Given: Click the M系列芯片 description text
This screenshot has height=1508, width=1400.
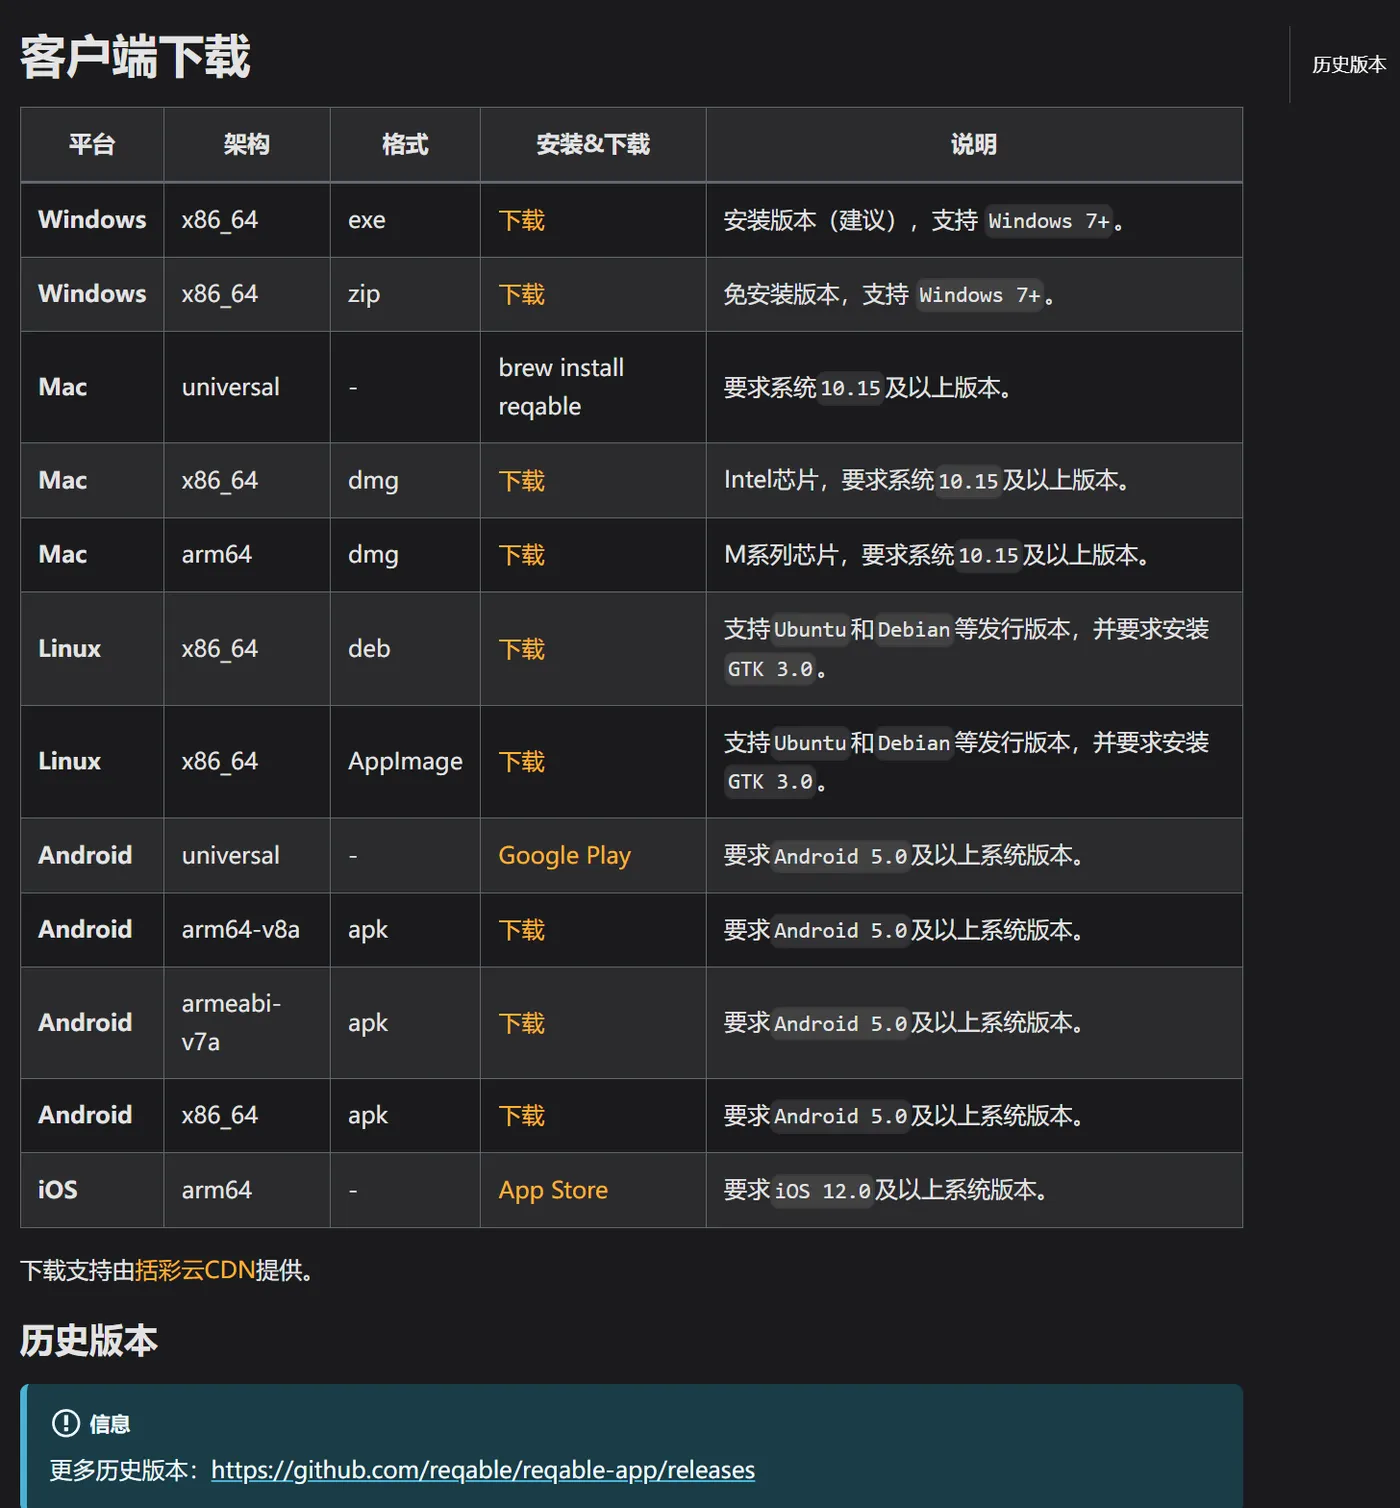Looking at the screenshot, I should (x=937, y=555).
